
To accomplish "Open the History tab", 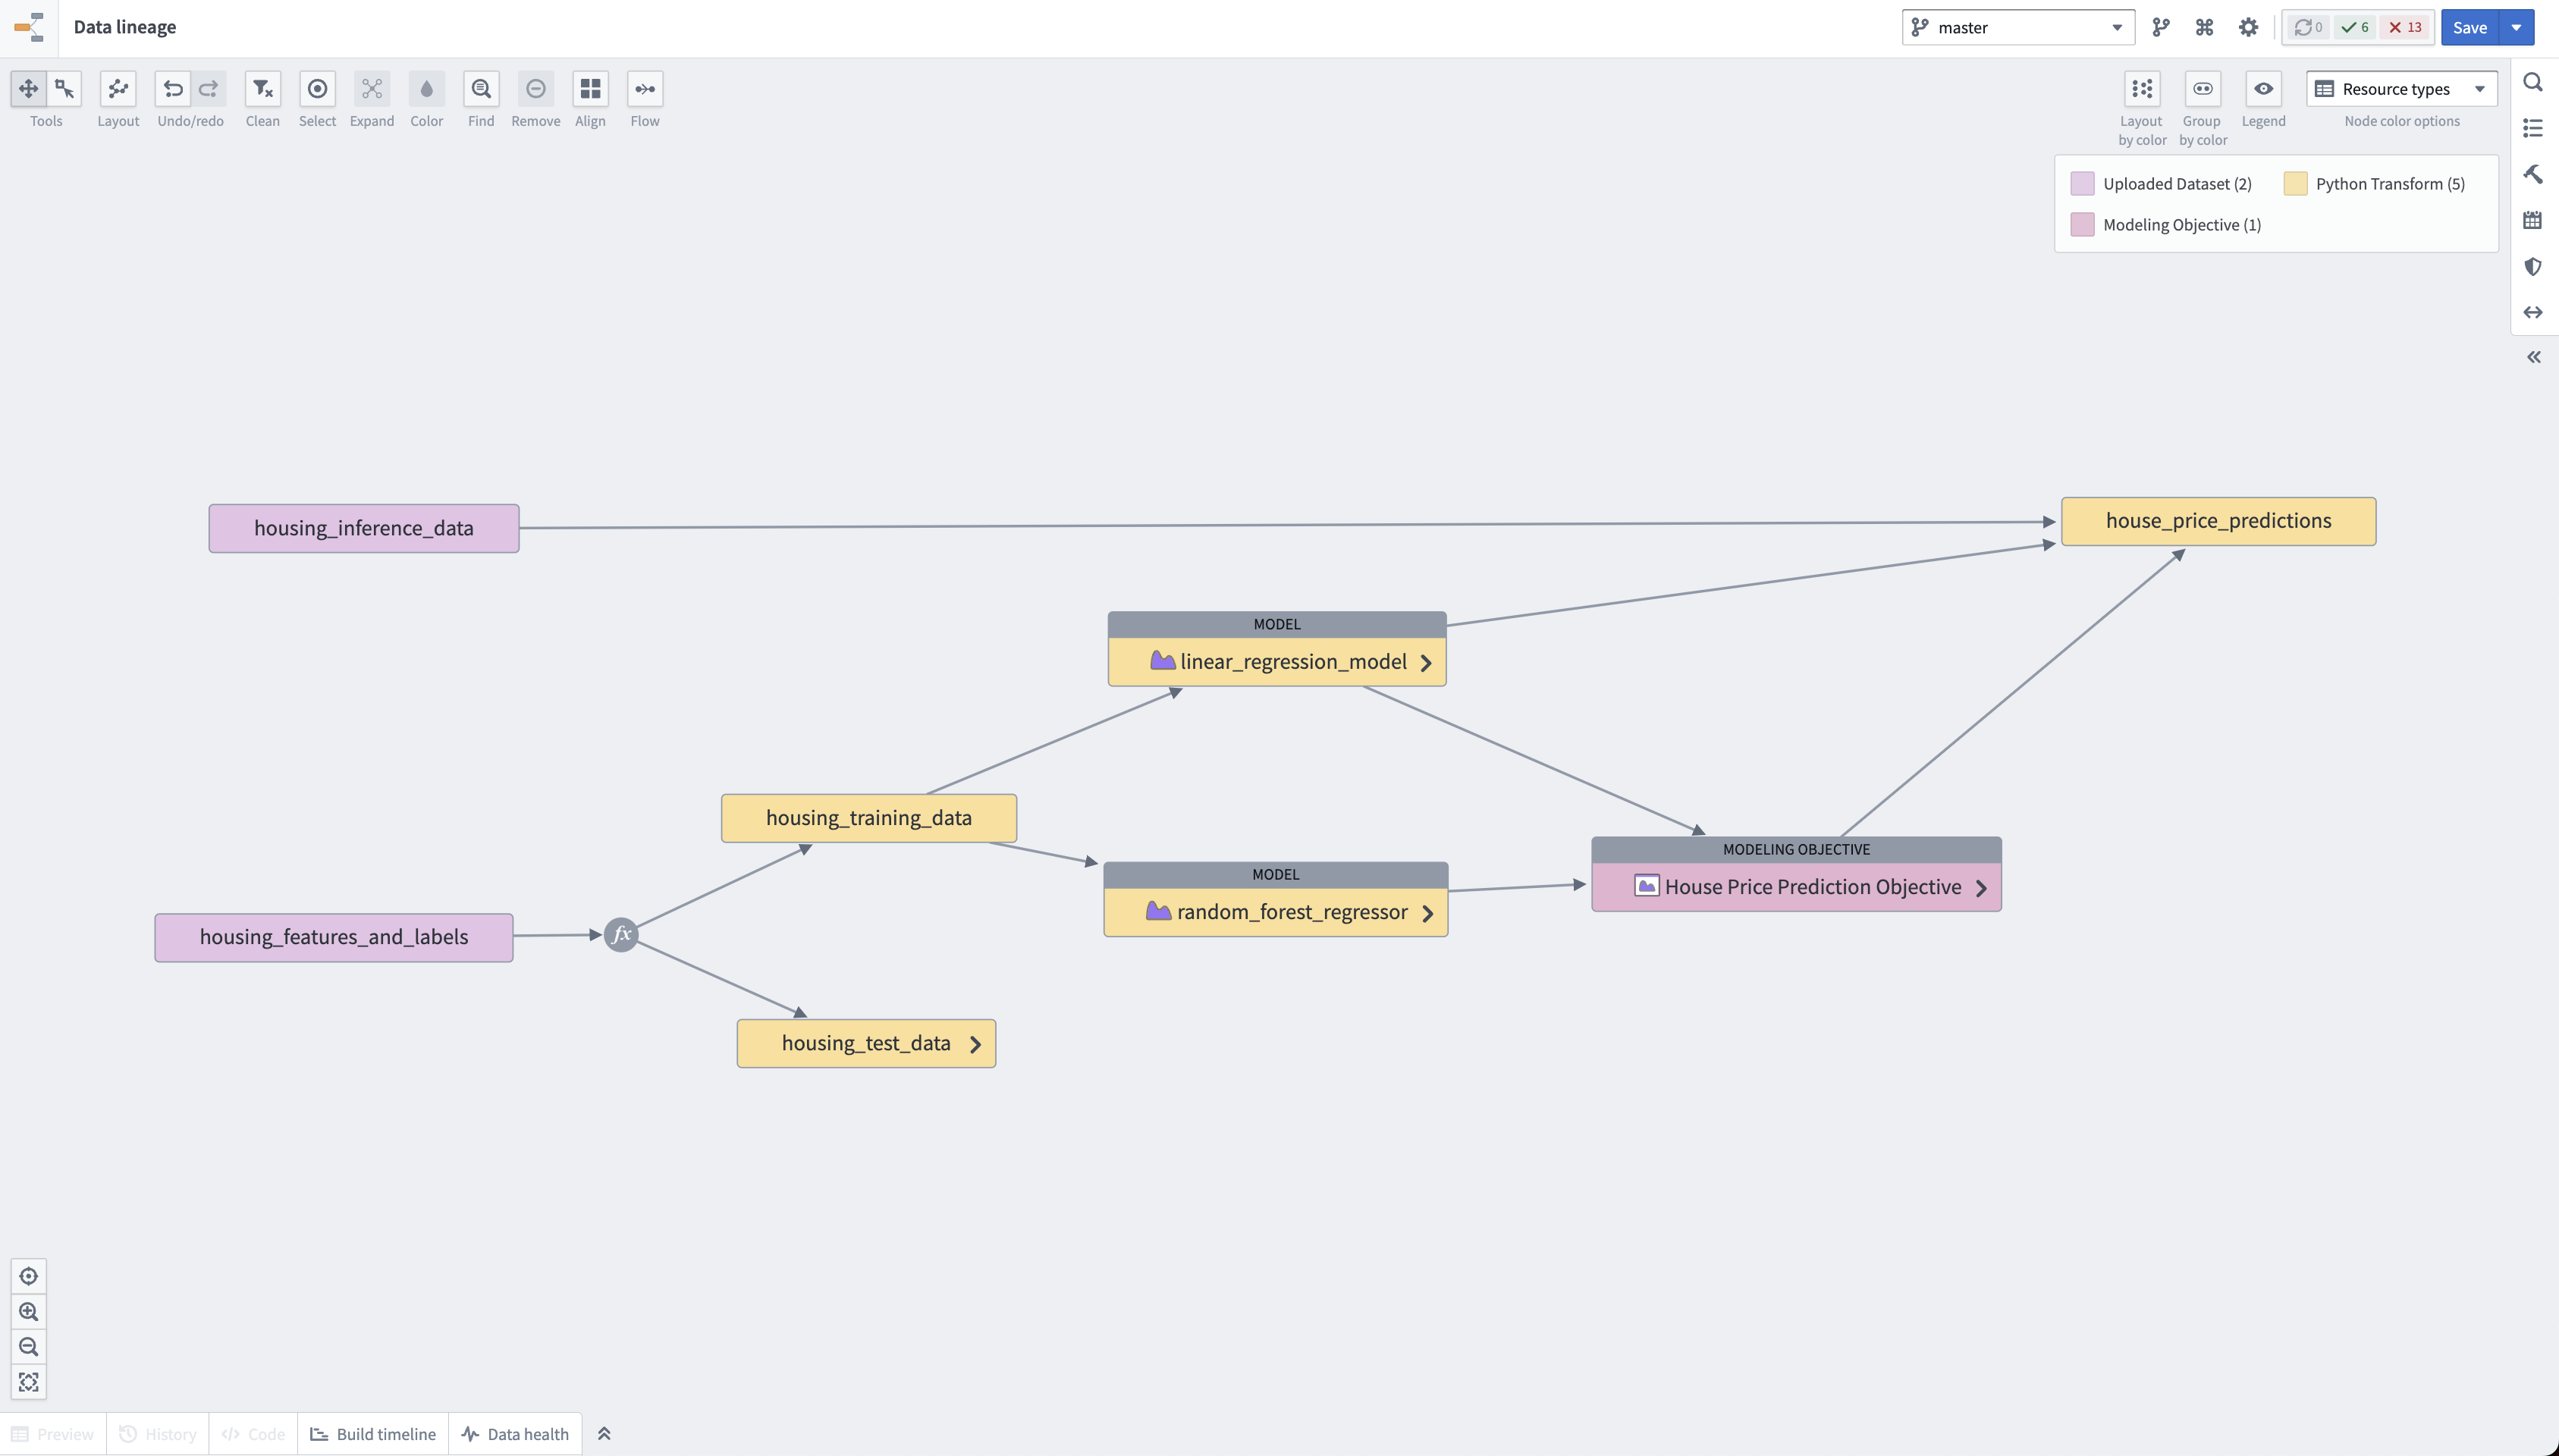I will point(158,1434).
